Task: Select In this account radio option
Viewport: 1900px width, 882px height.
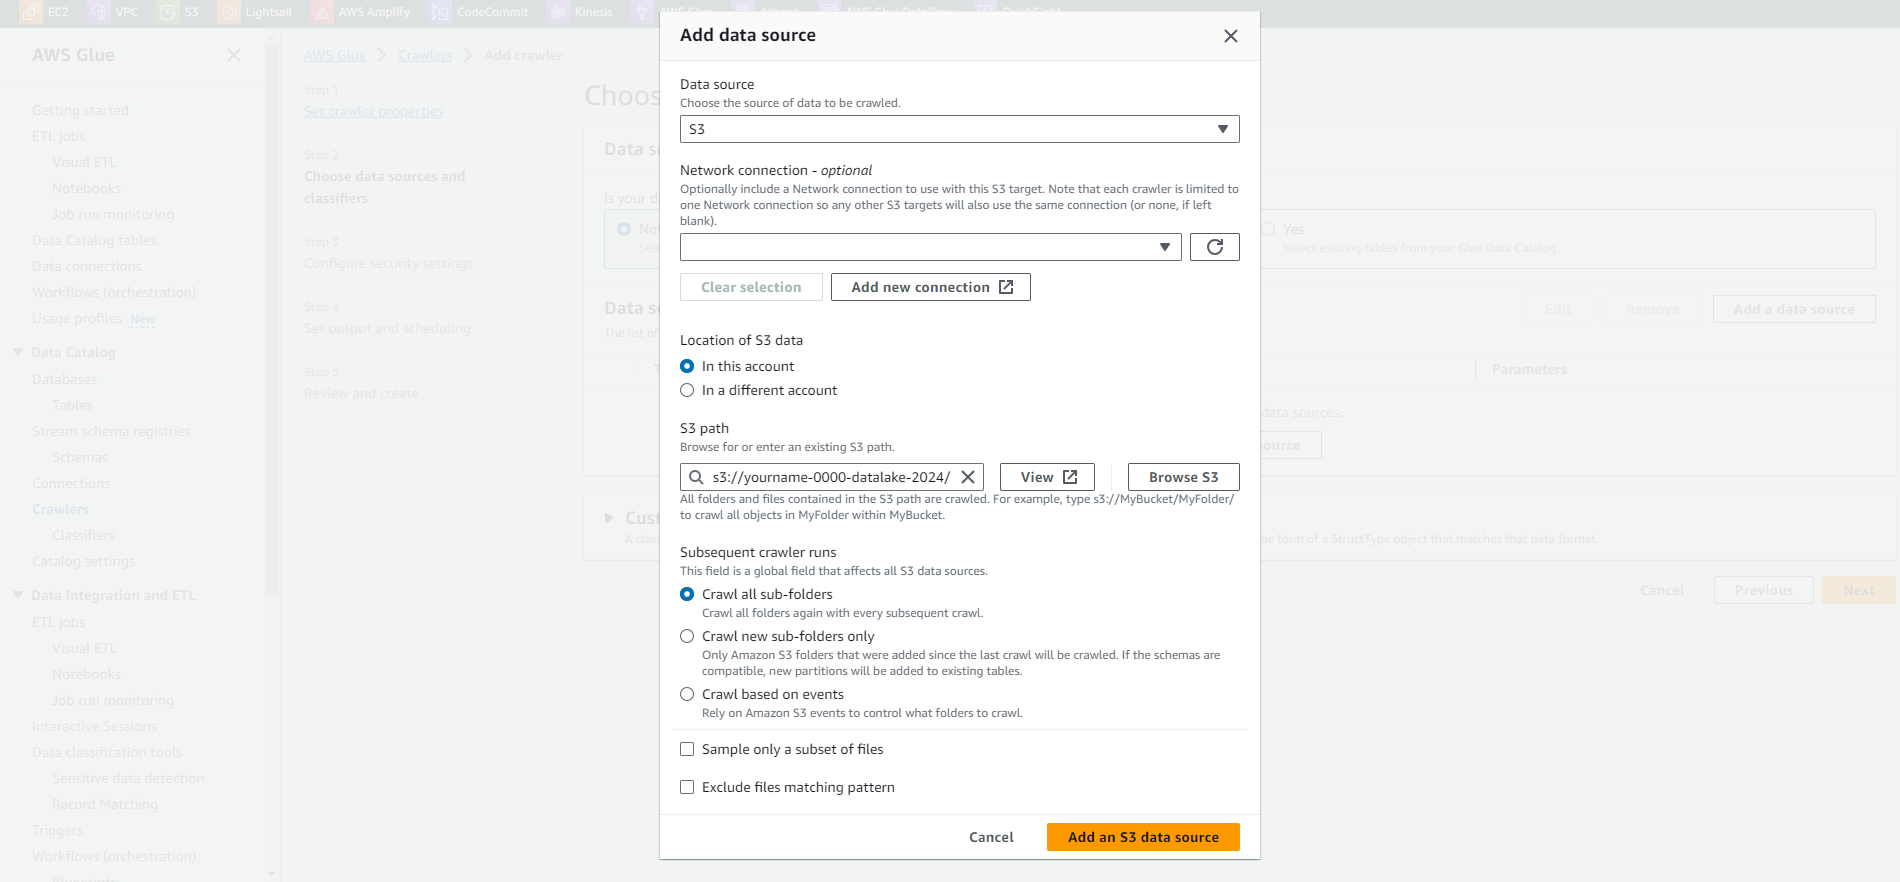Action: tap(687, 366)
